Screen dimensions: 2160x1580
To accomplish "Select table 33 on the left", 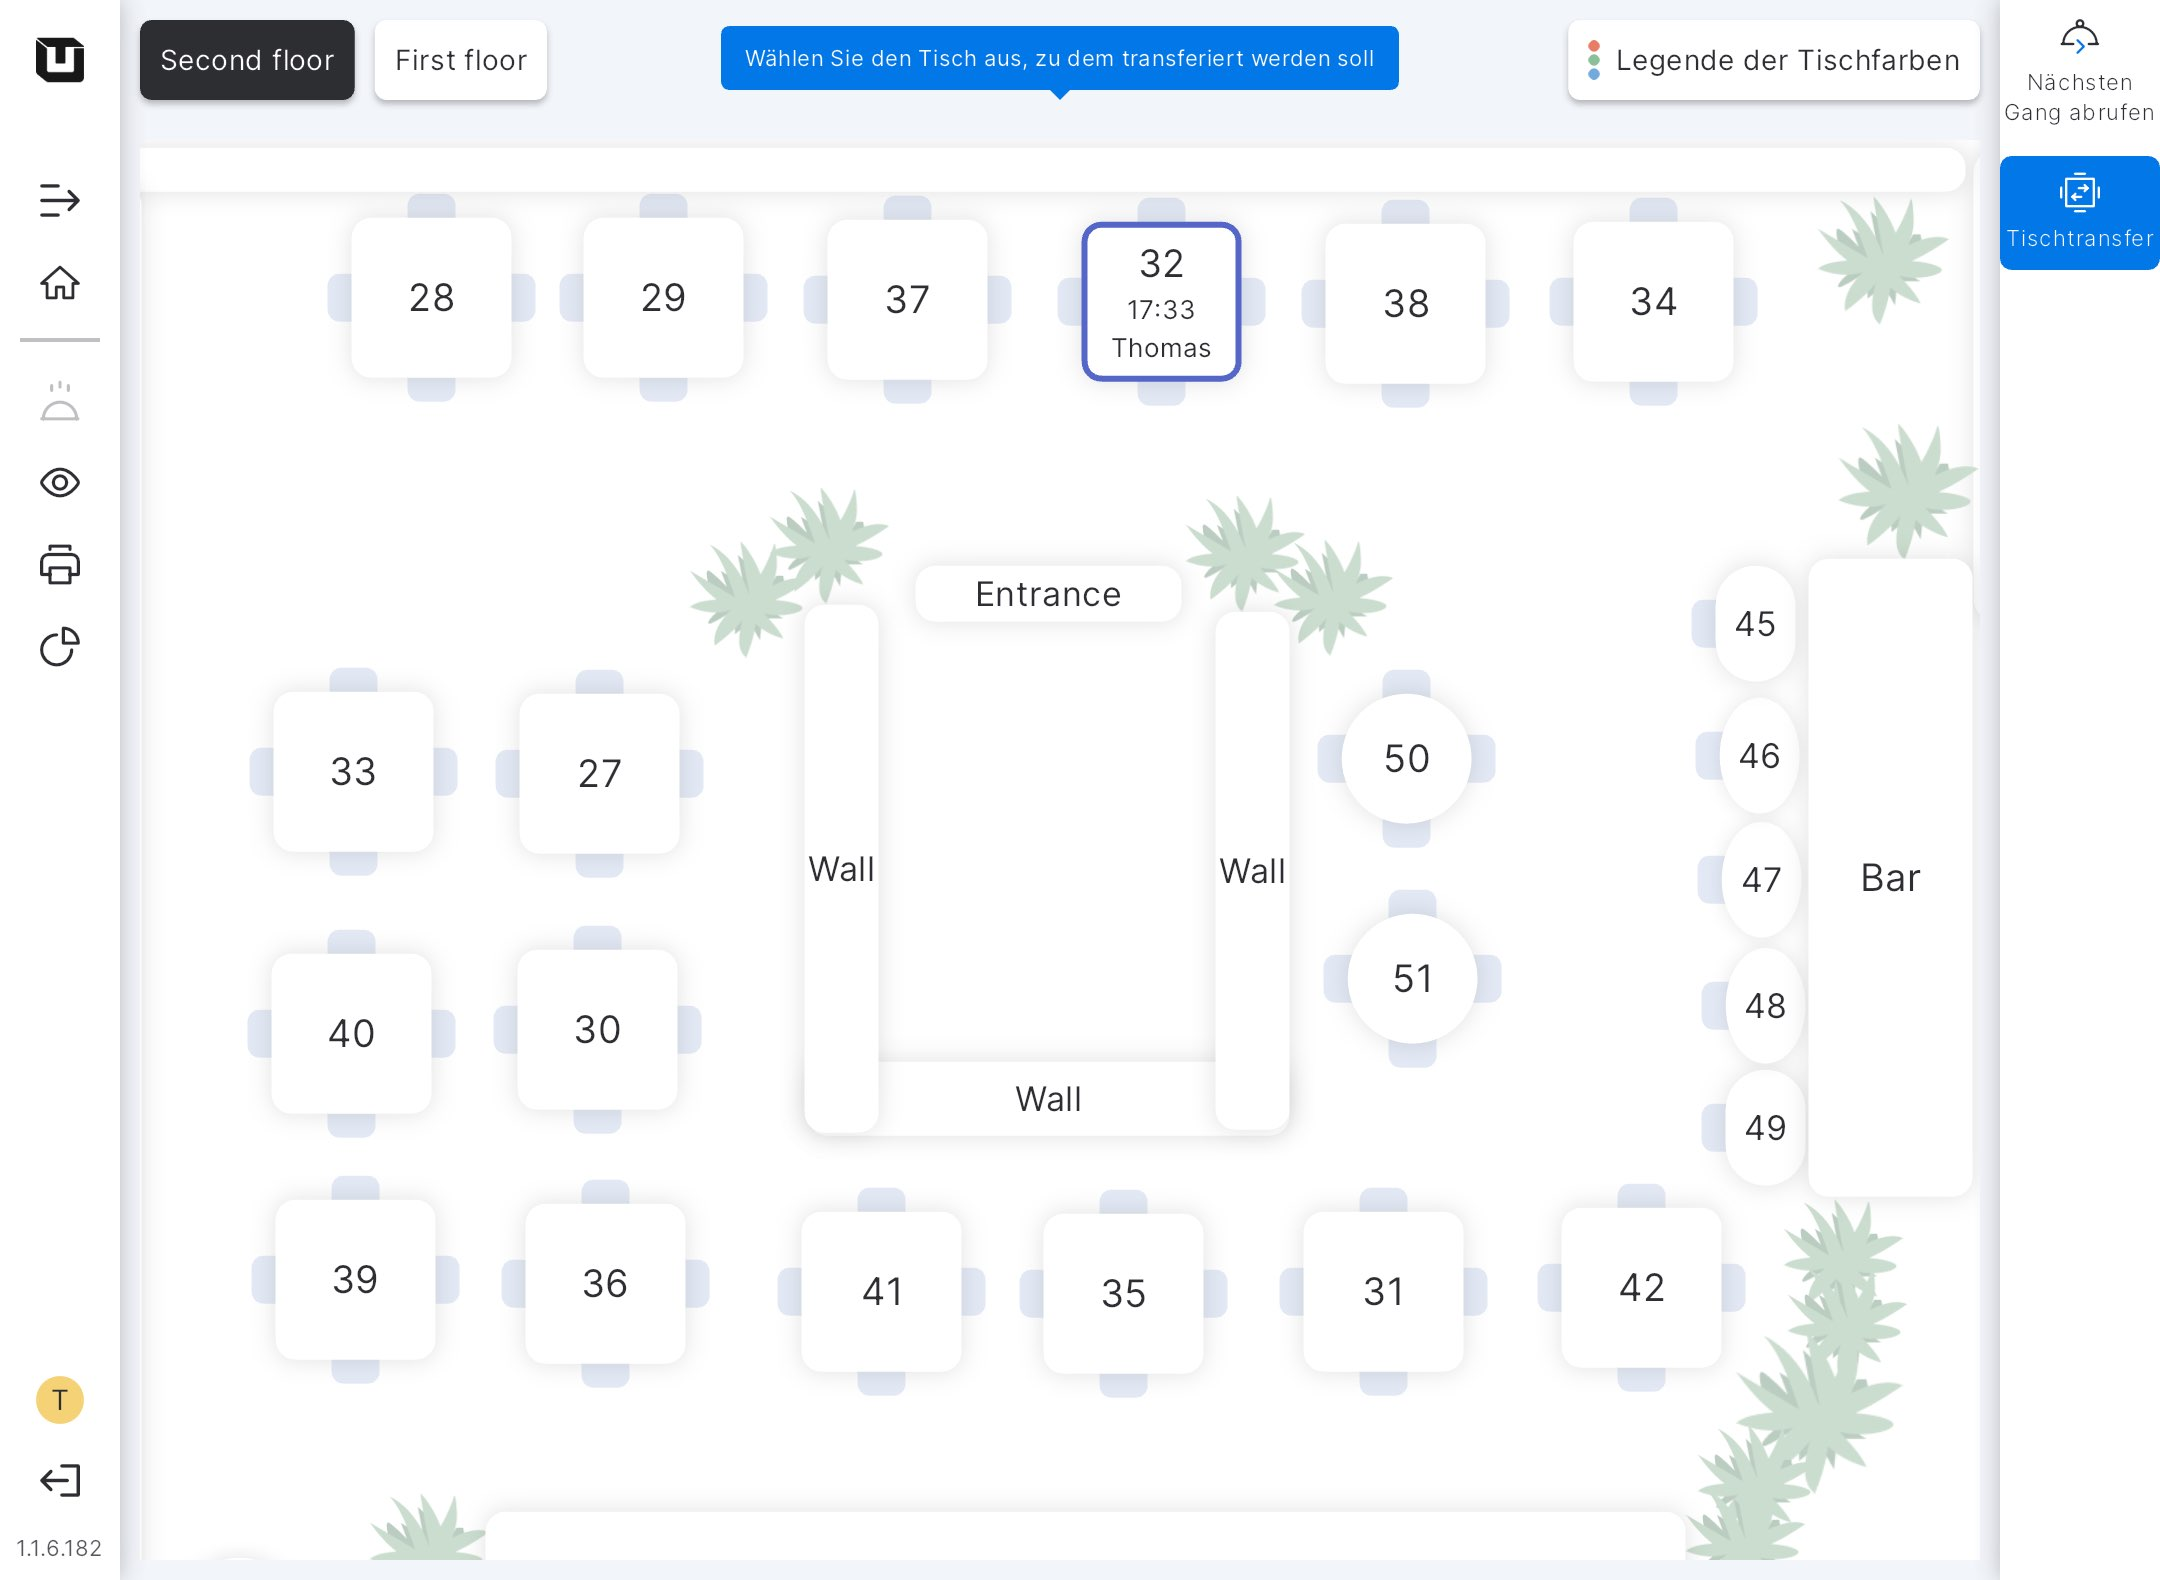I will (x=353, y=771).
